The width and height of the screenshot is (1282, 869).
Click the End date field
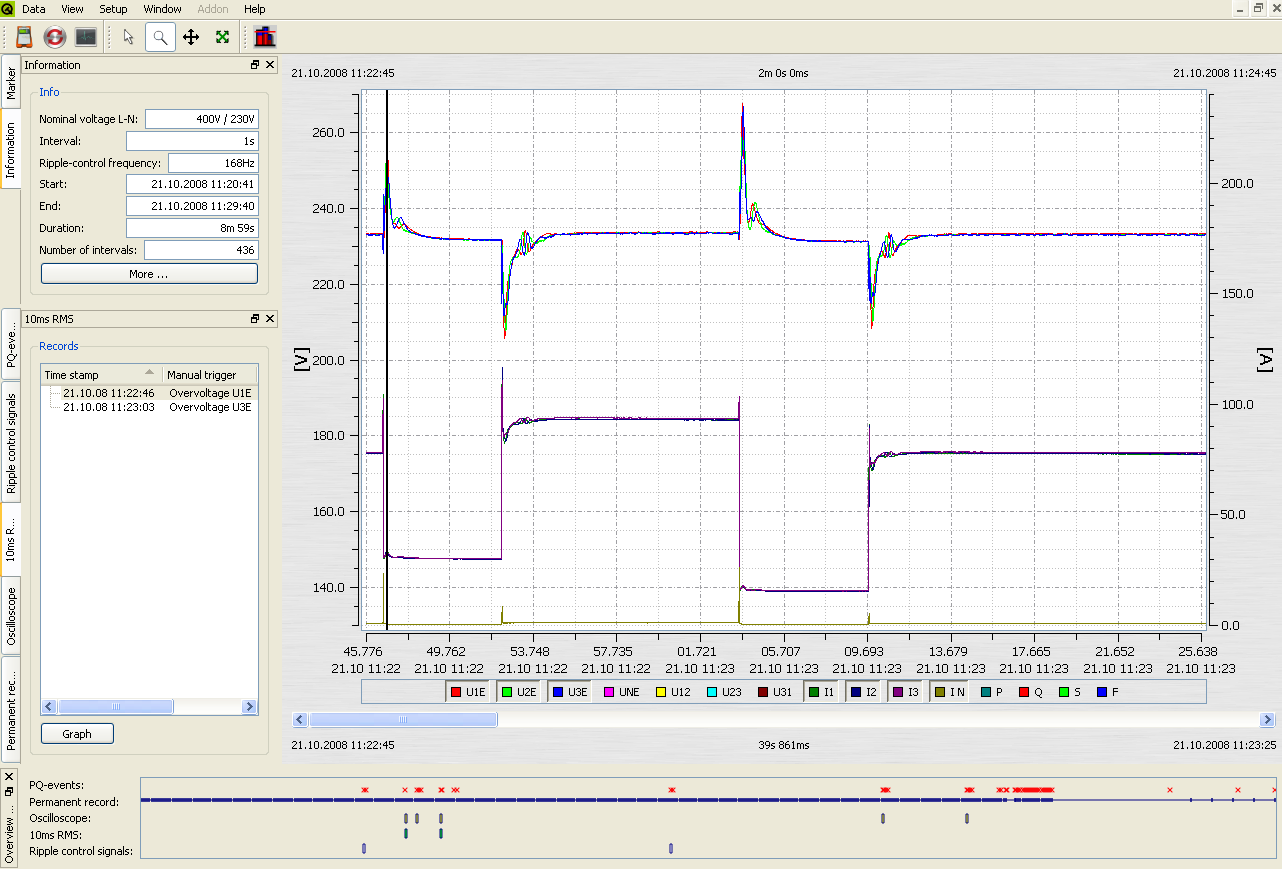[x=192, y=206]
